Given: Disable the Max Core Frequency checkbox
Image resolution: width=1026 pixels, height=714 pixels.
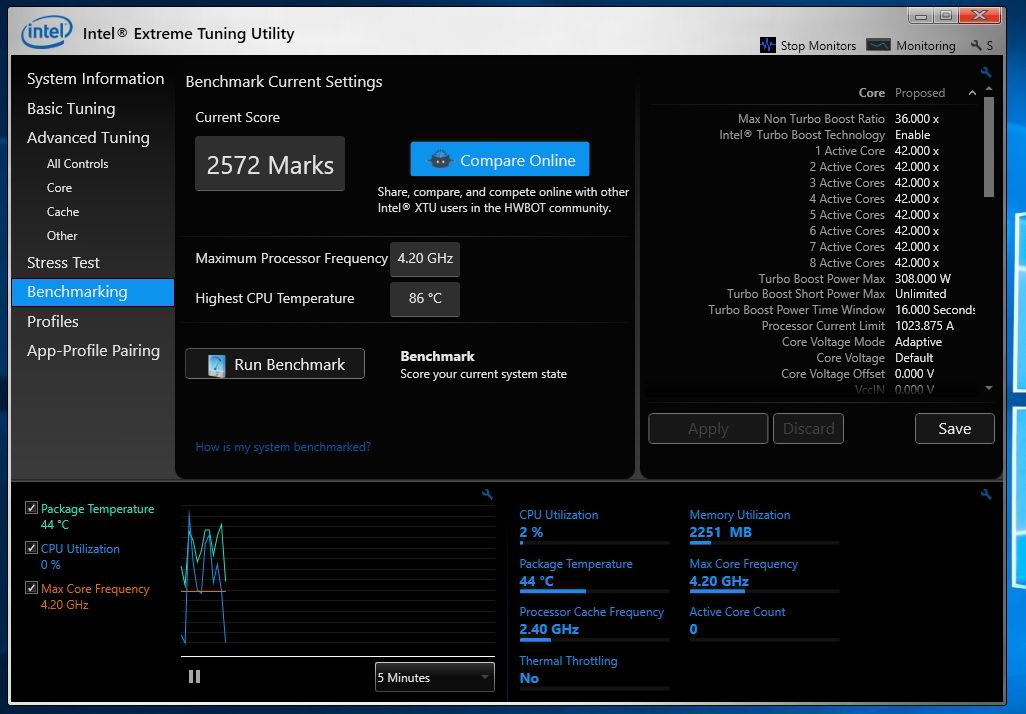Looking at the screenshot, I should point(32,588).
